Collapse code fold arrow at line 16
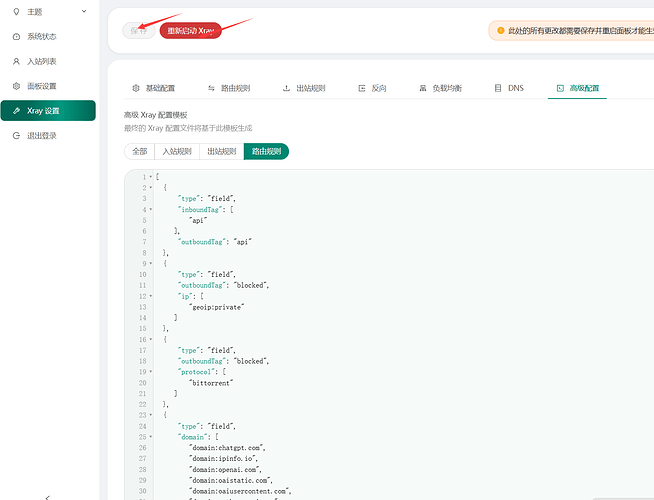The width and height of the screenshot is (654, 500). click(151, 339)
